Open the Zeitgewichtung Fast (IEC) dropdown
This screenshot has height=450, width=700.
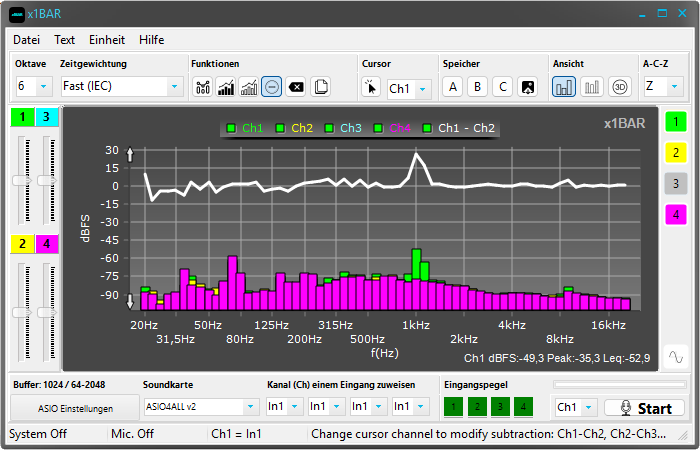pos(122,86)
